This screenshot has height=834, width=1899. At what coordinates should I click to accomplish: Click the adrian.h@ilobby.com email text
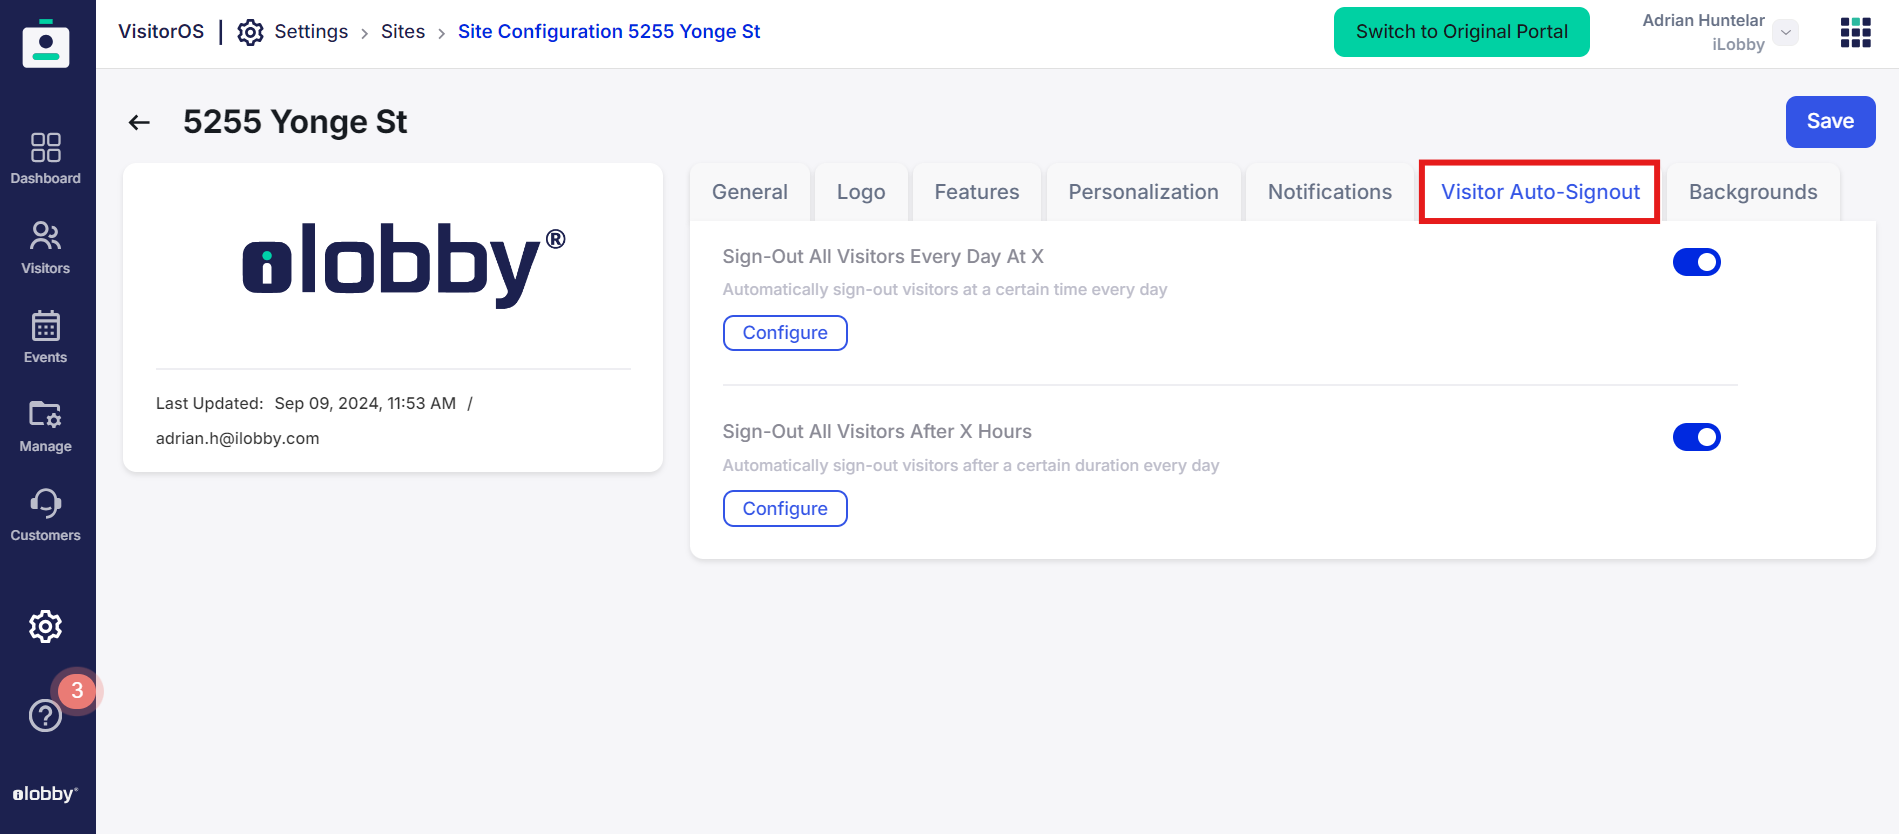[238, 438]
